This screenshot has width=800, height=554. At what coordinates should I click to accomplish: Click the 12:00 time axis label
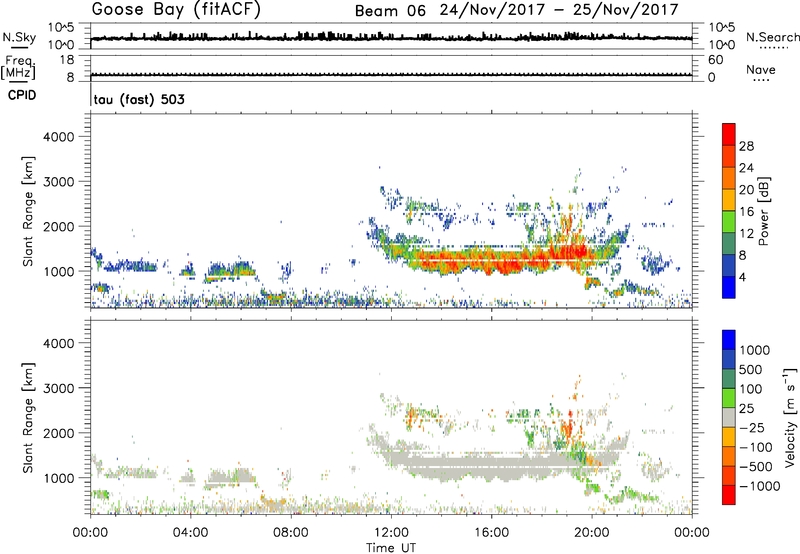point(391,533)
